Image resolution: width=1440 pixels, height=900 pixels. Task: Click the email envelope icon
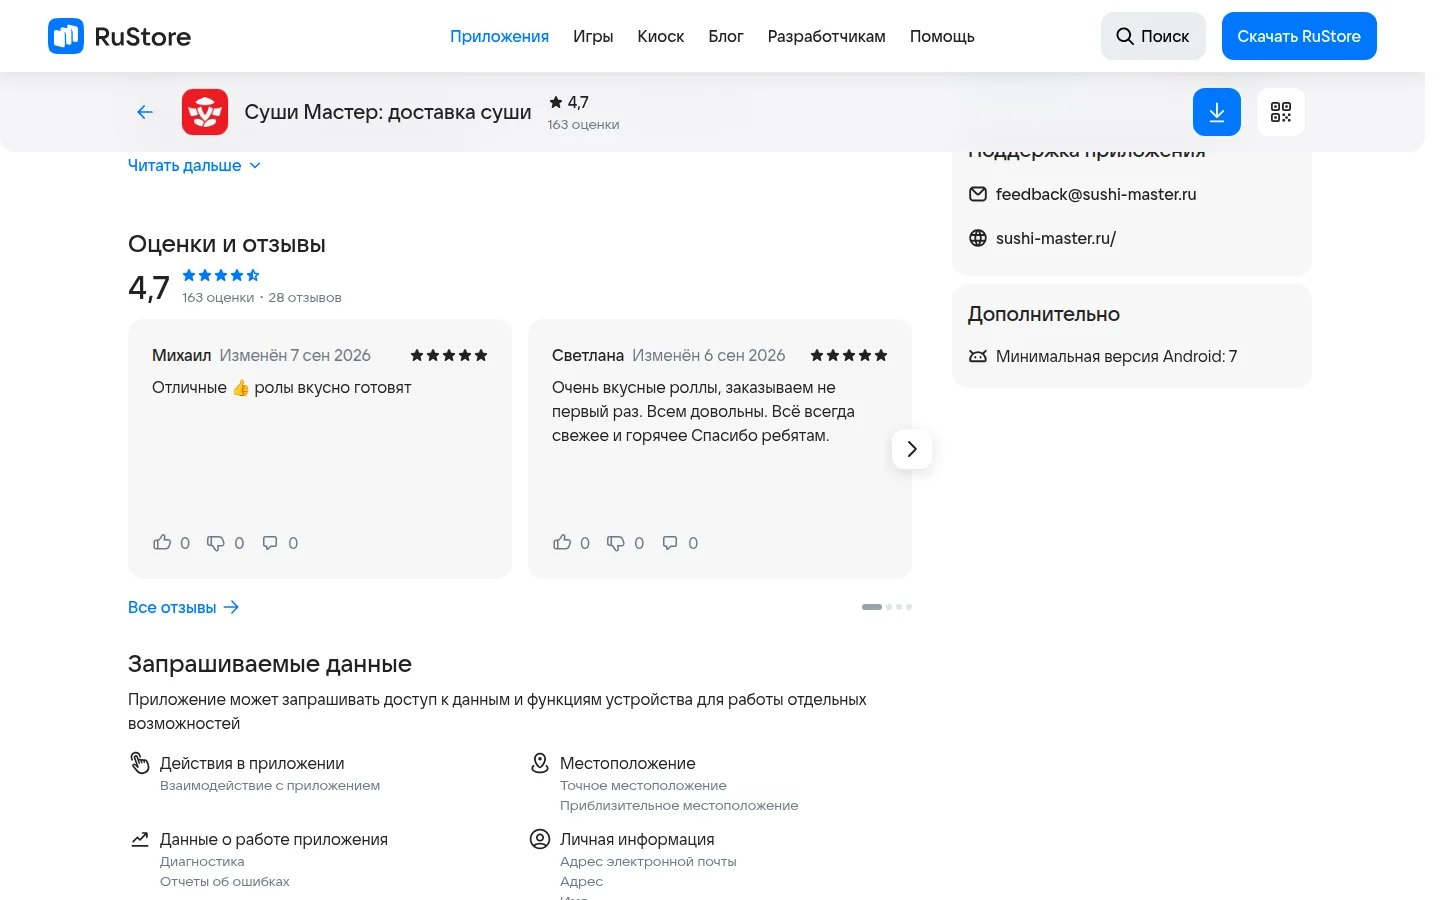click(x=978, y=194)
